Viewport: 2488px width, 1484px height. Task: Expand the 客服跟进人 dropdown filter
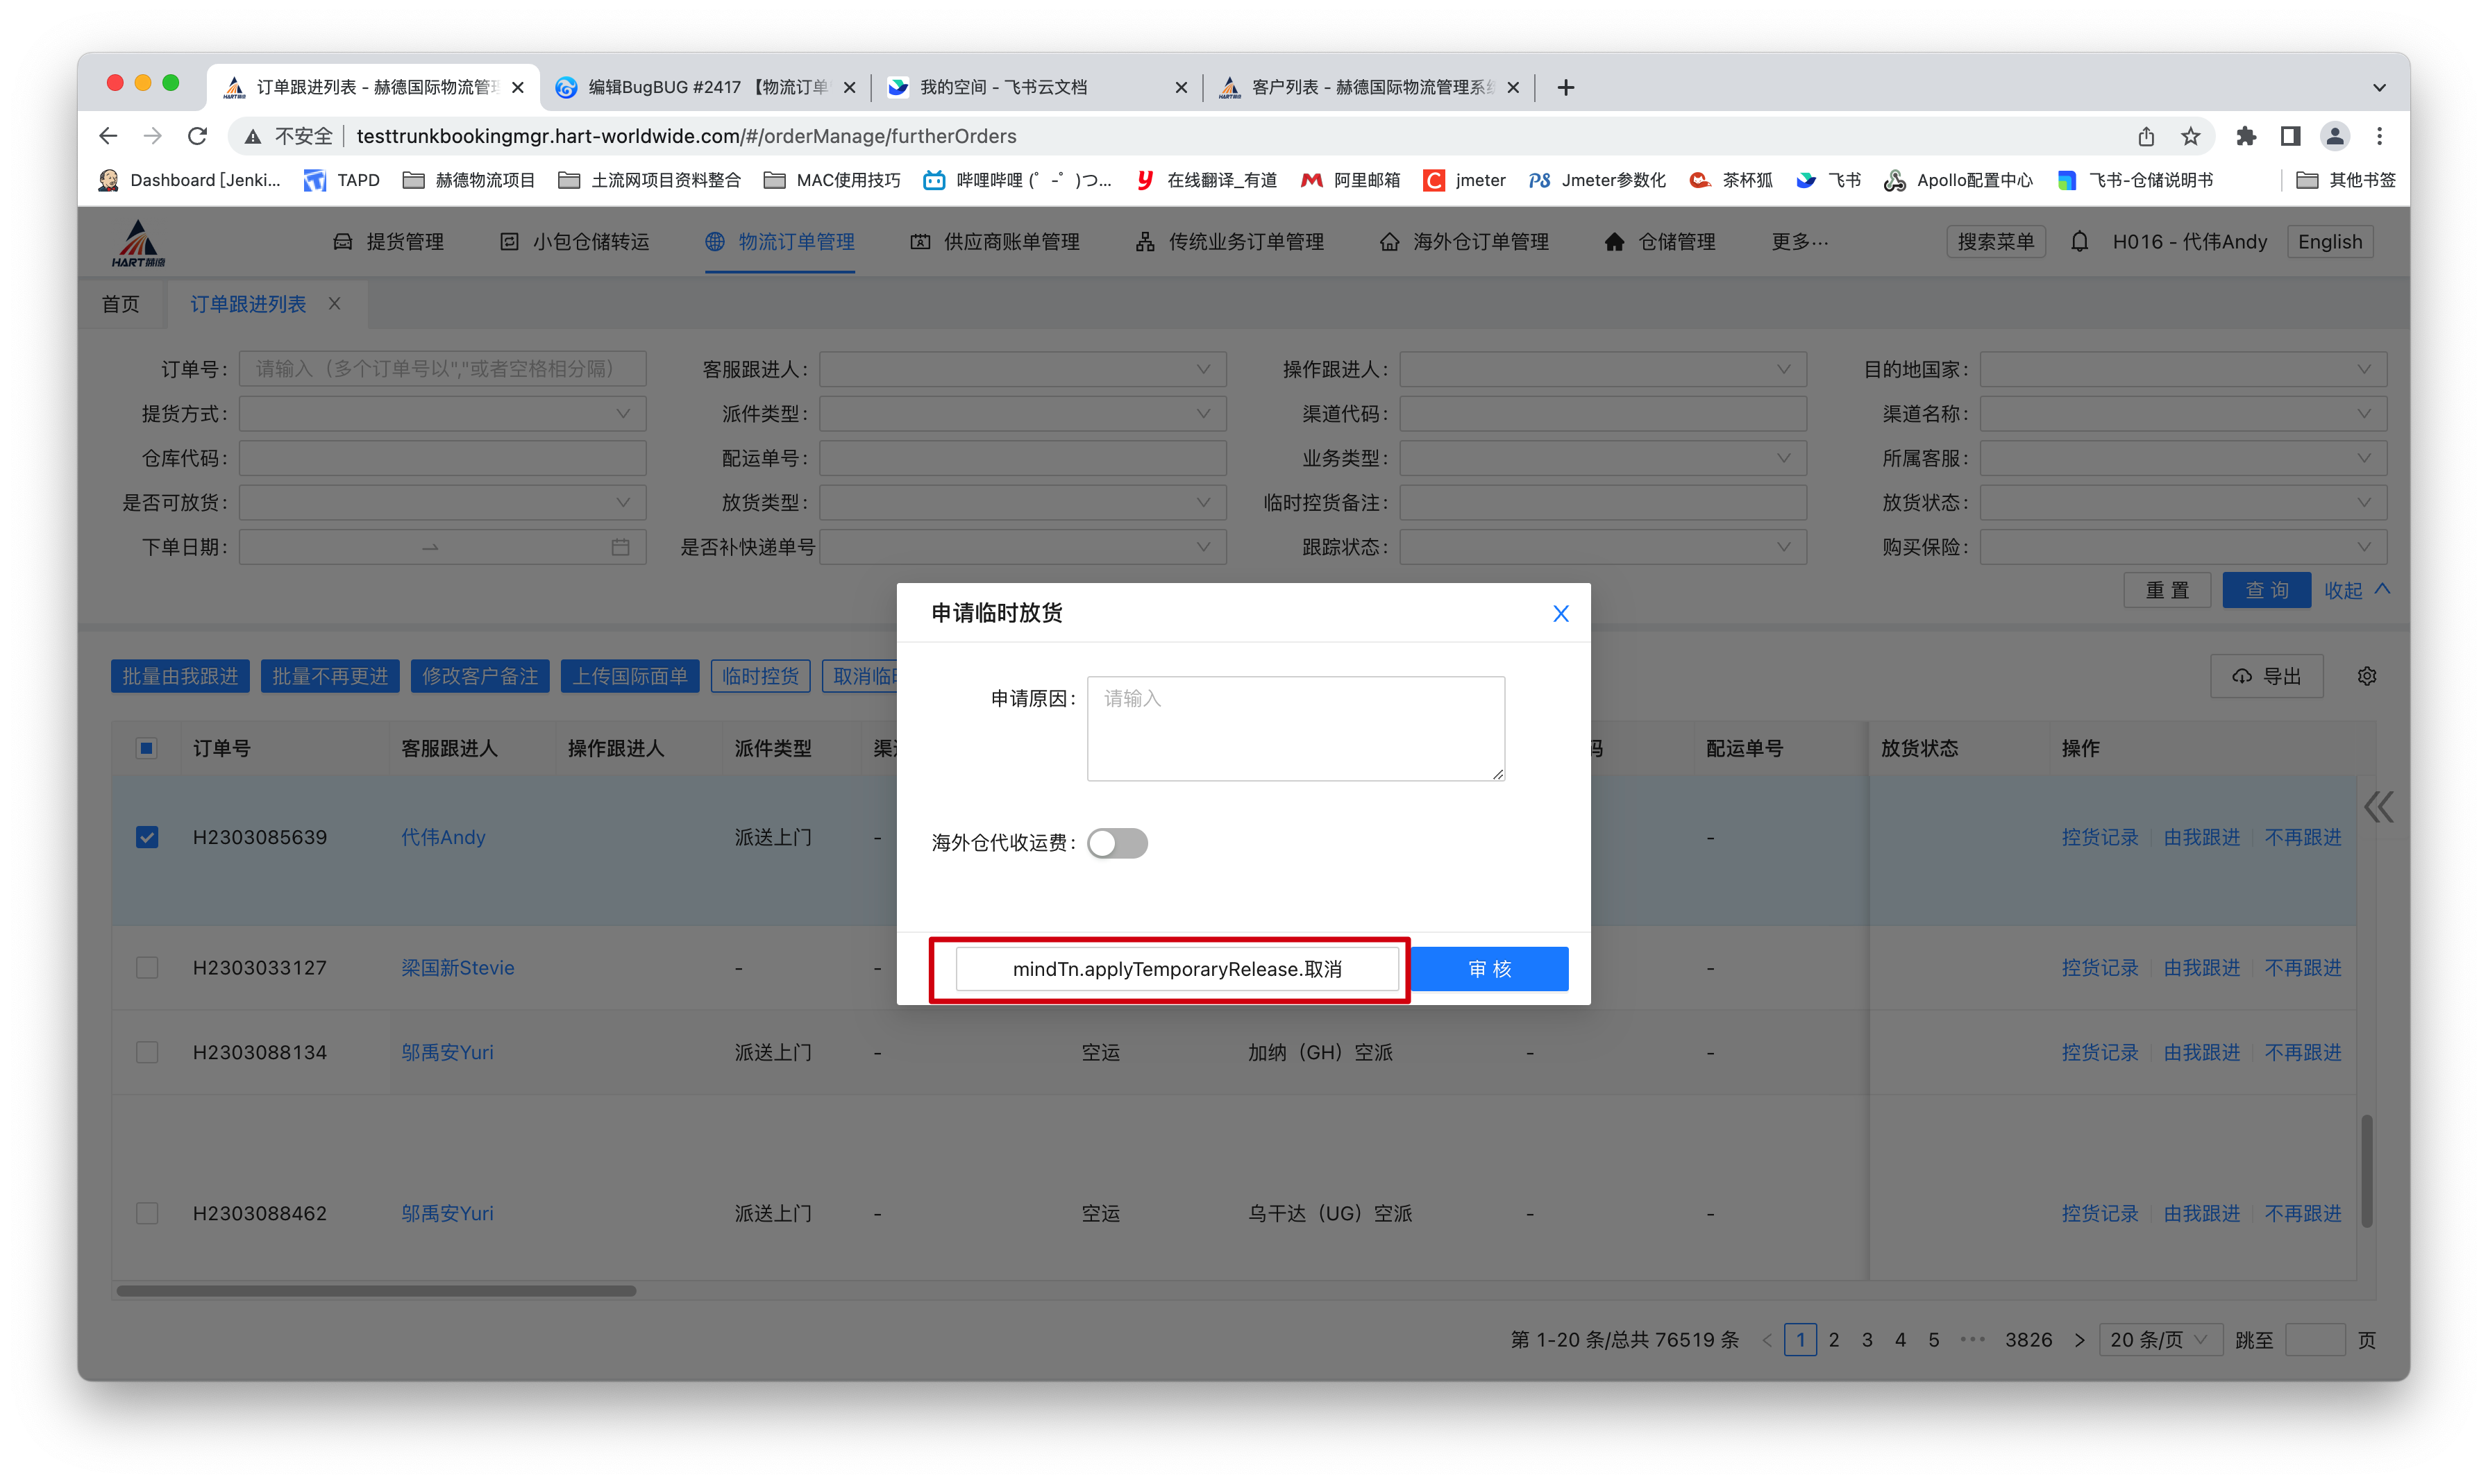[x=1022, y=370]
